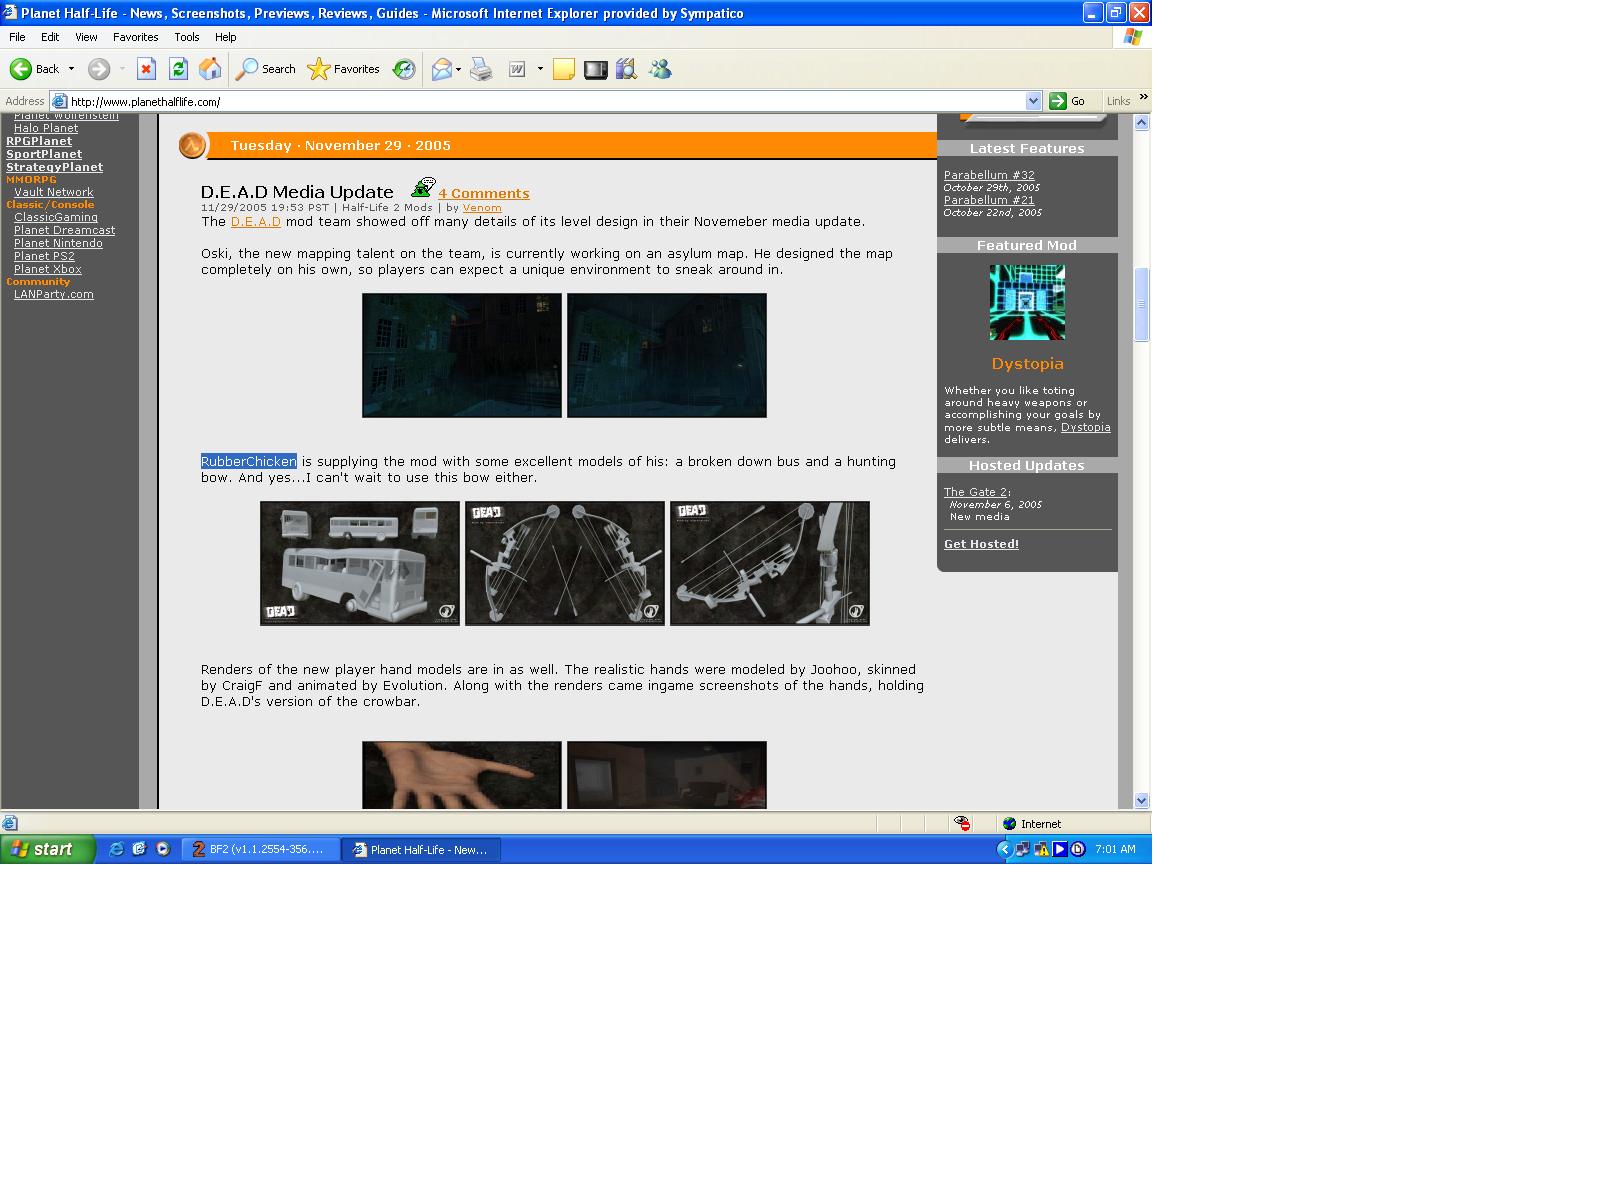Click the Dystopia featured mod title
Image resolution: width=1600 pixels, height=1200 pixels.
pos(1027,364)
